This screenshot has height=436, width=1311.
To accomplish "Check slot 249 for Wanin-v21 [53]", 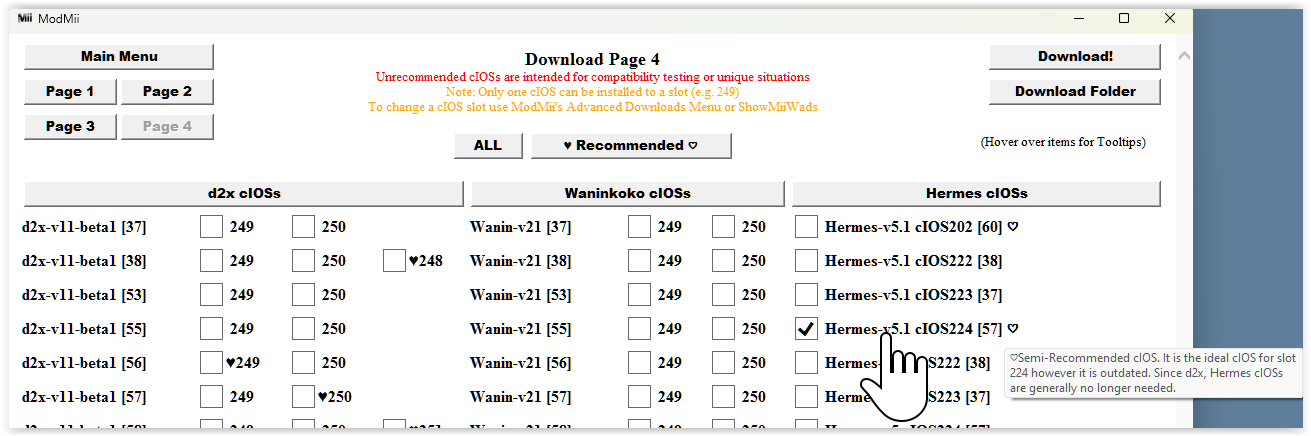I will (639, 295).
